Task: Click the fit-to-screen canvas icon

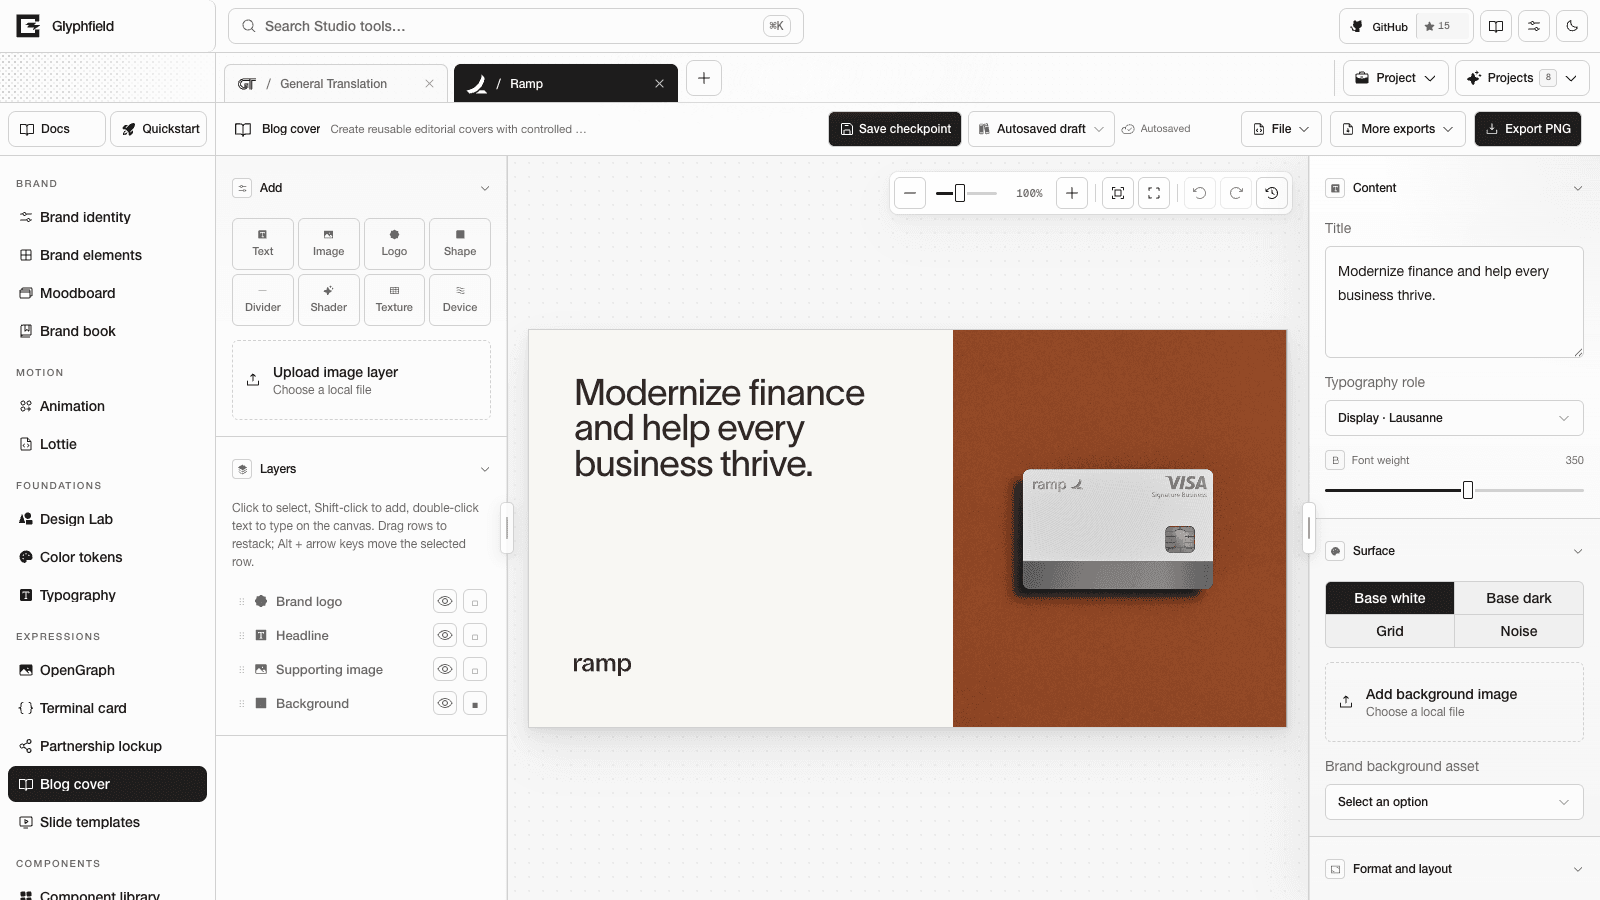Action: 1118,193
